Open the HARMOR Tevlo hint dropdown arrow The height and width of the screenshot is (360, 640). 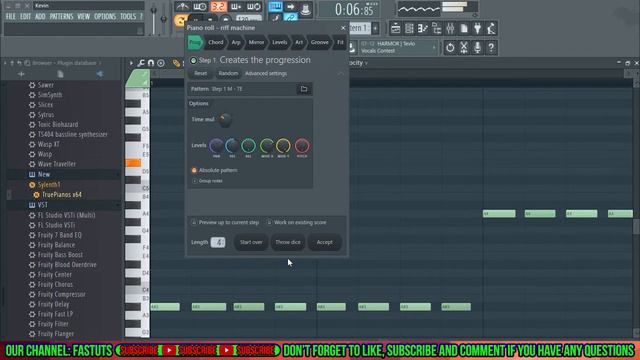pos(434,47)
